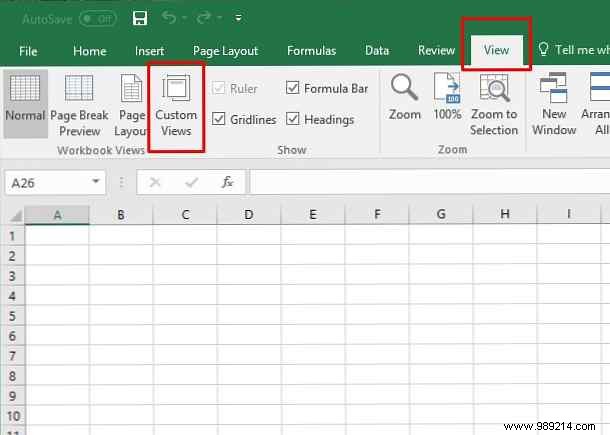Switch to Page Layout view
Screen dimensions: 610x435
point(131,105)
